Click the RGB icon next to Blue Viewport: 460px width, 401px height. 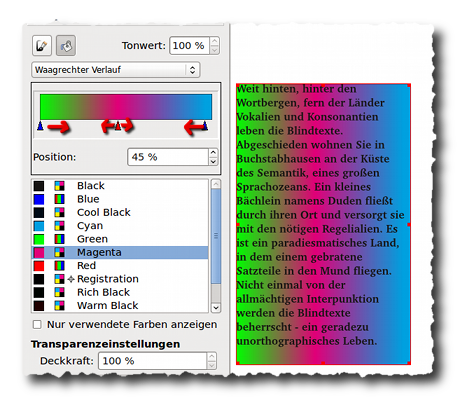click(x=59, y=199)
